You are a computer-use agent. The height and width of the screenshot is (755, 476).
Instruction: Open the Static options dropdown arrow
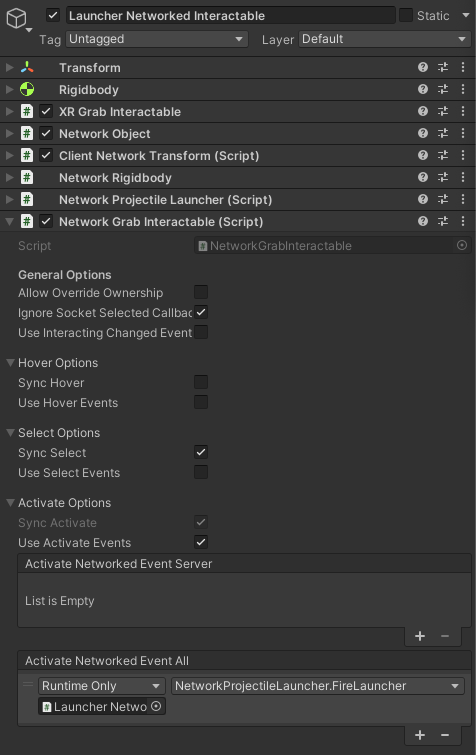465,15
